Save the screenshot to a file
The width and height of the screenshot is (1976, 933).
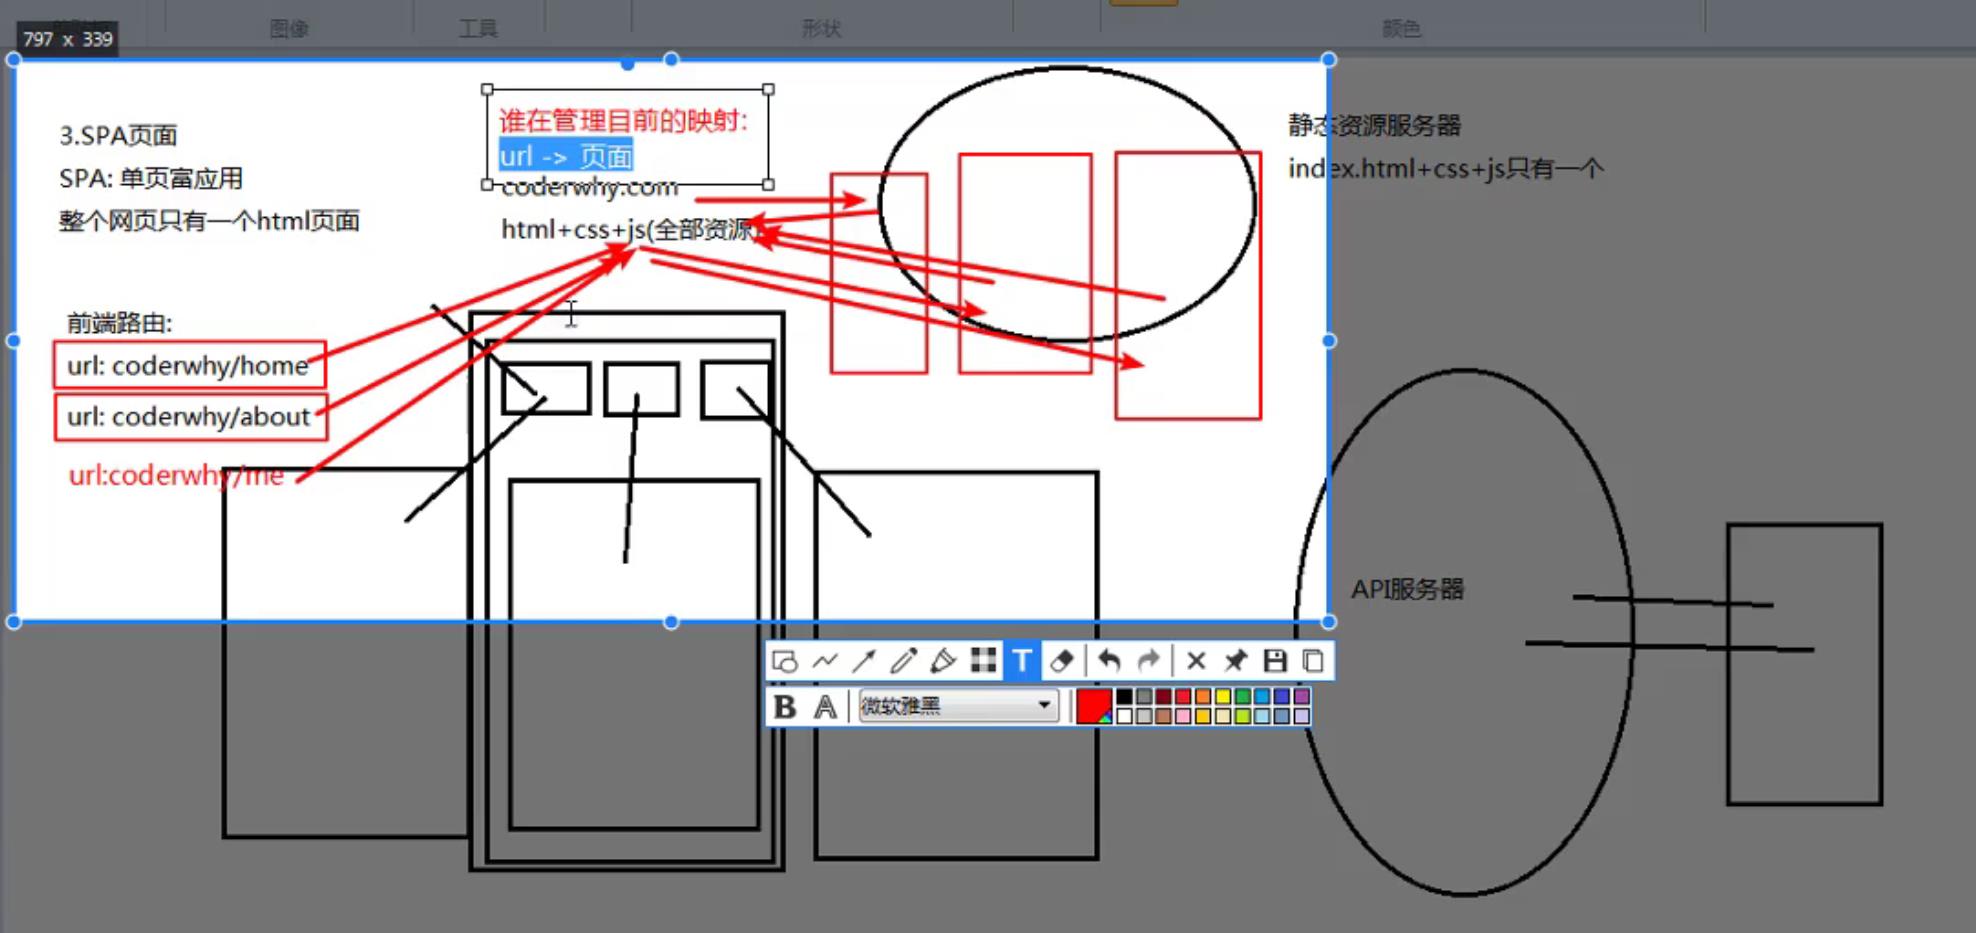coord(1275,661)
